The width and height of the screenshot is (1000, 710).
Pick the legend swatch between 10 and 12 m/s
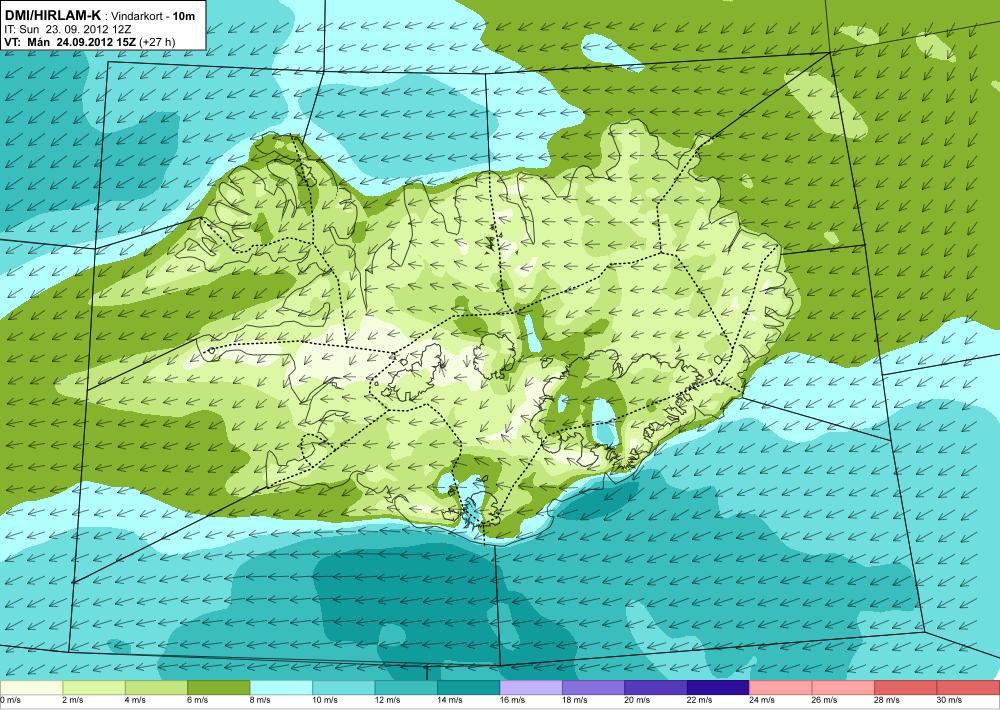344,688
